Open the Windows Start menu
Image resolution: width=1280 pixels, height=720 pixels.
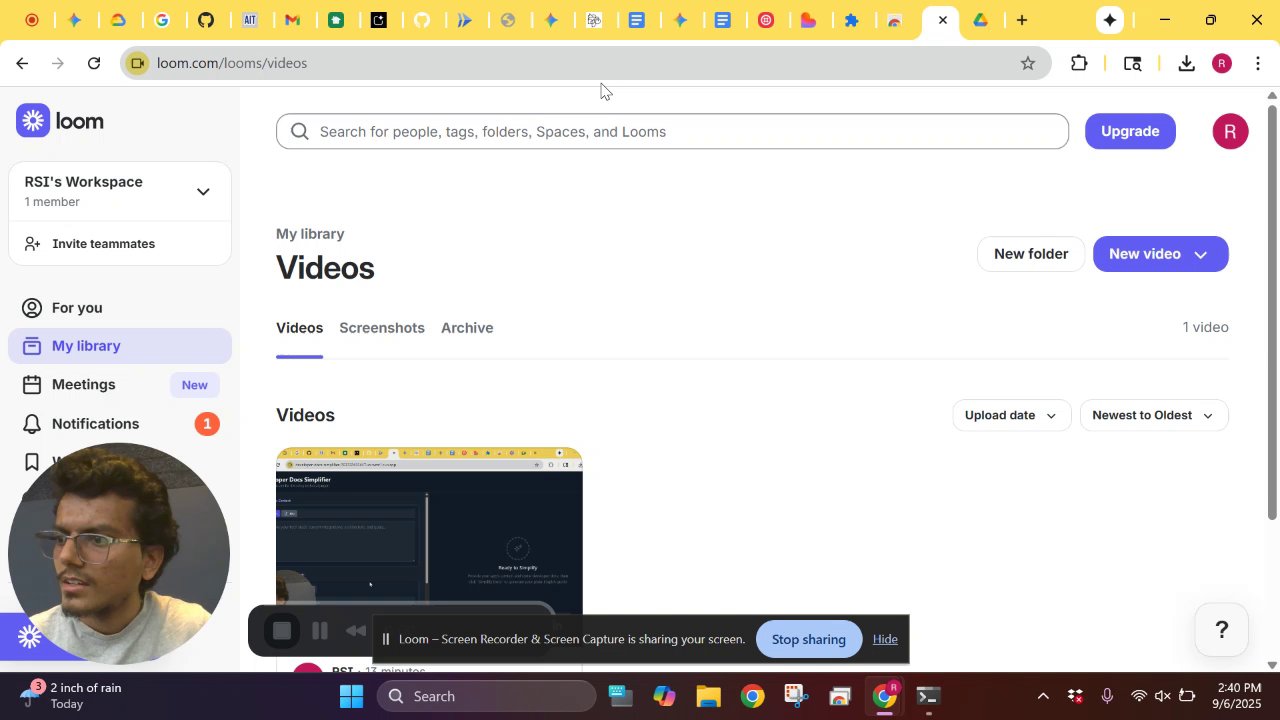click(351, 696)
